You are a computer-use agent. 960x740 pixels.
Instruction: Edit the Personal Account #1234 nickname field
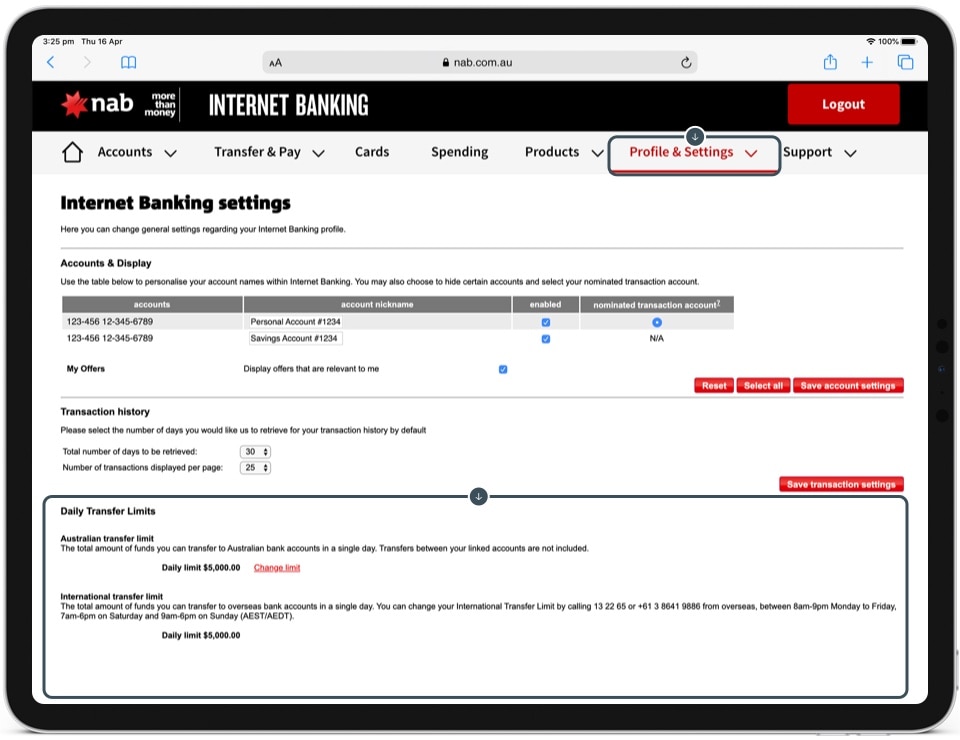(295, 322)
